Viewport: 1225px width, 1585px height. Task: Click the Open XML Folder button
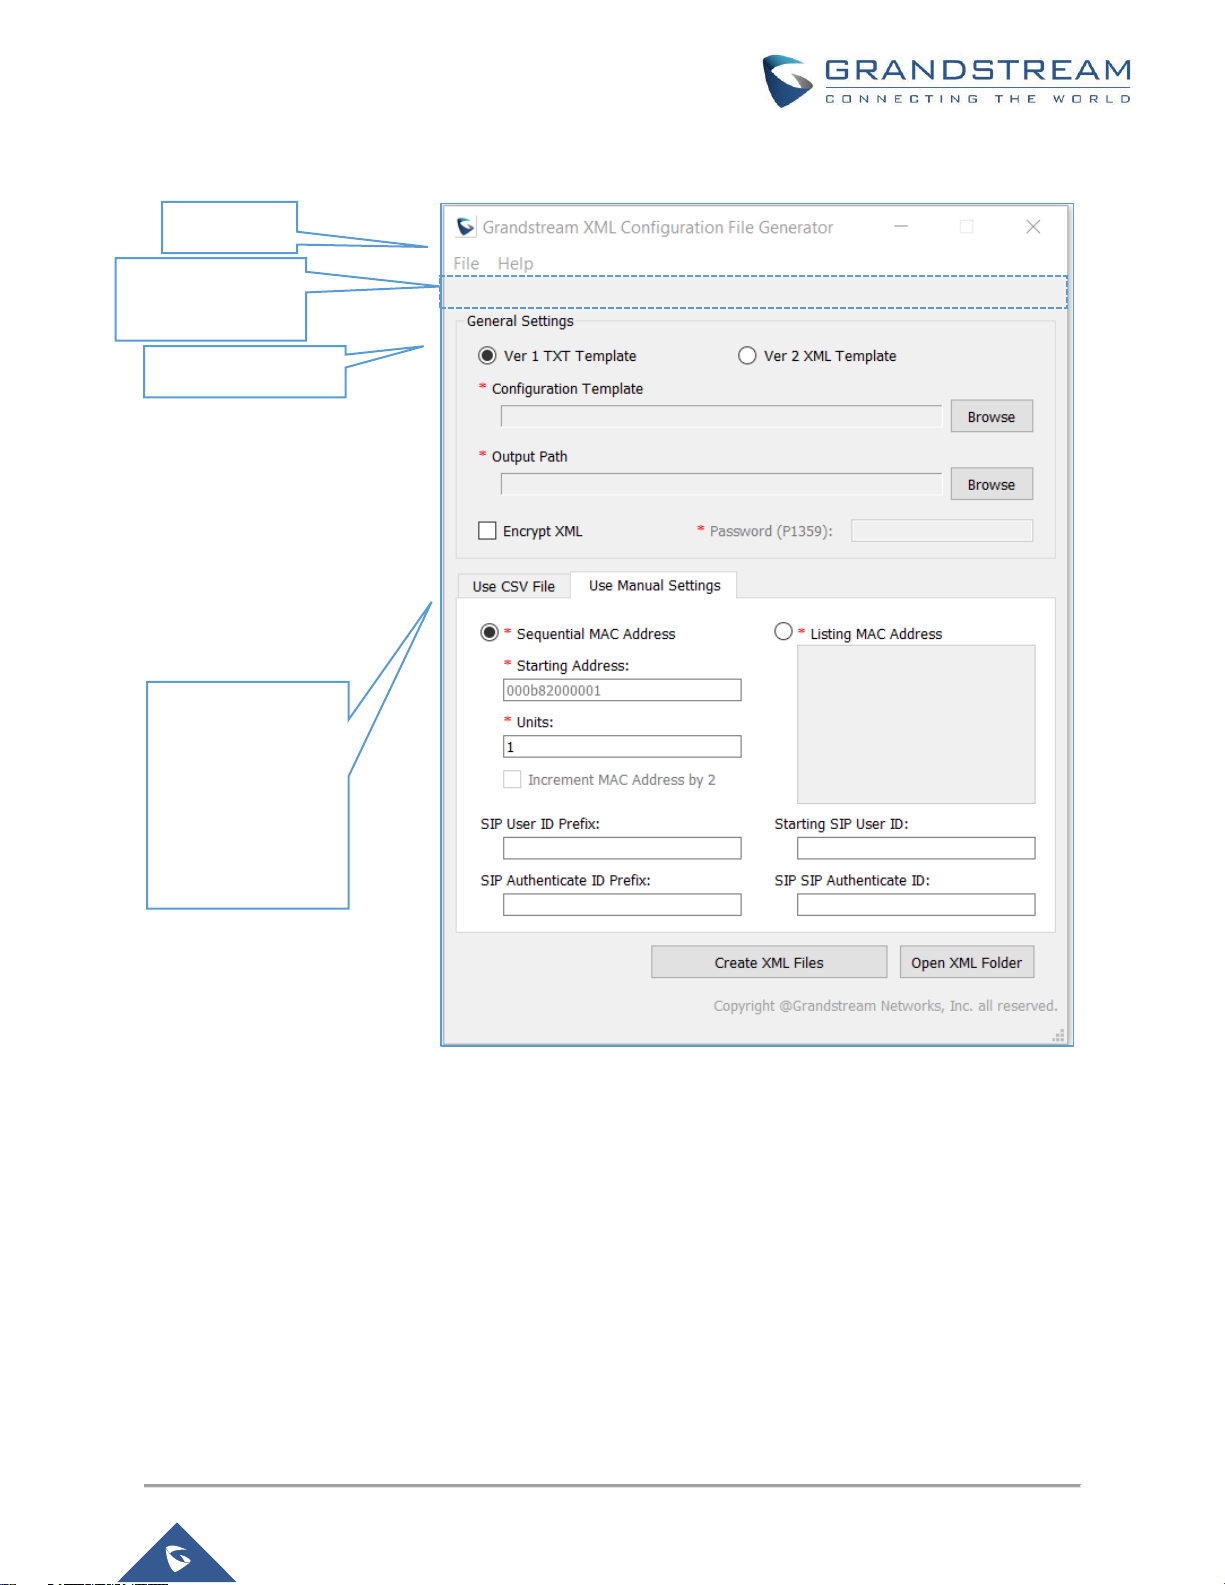967,962
